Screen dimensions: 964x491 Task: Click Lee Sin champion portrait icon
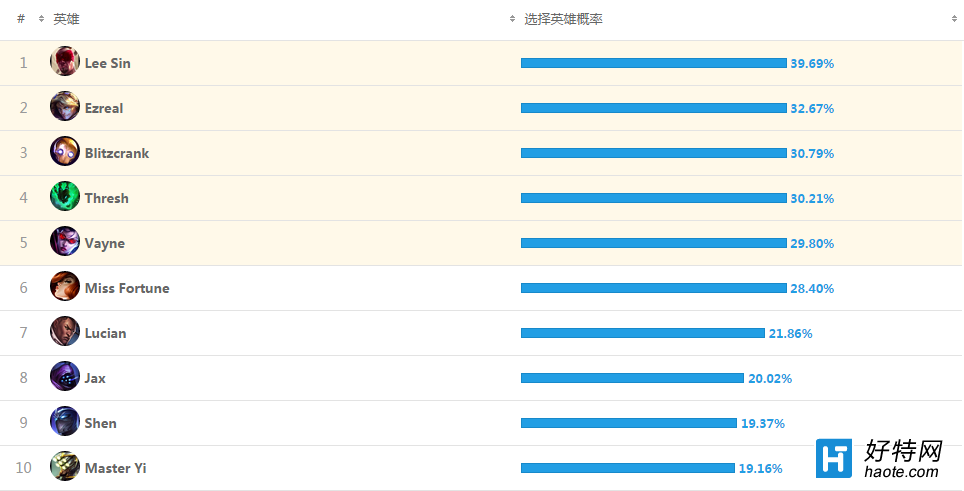point(65,62)
